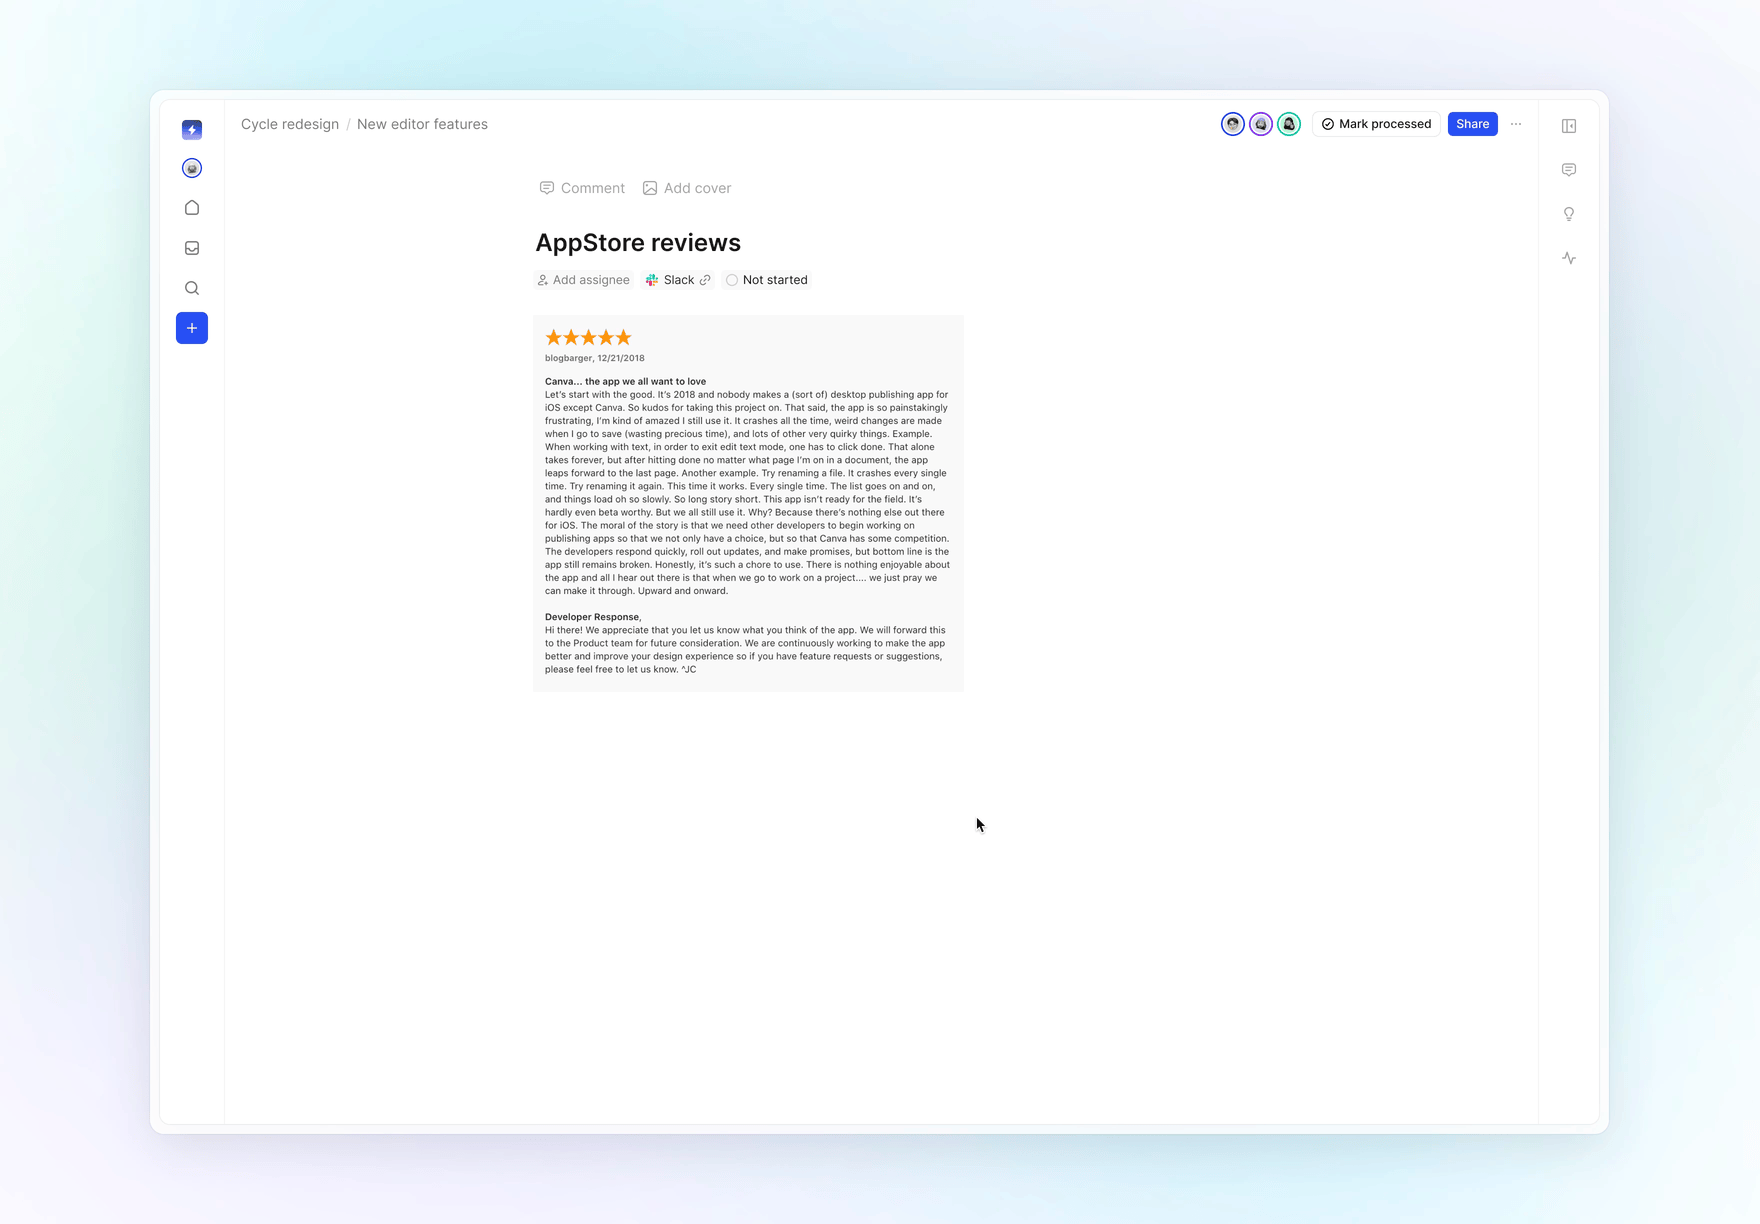Open comments panel from right rail
Image resolution: width=1760 pixels, height=1224 pixels.
coord(1569,170)
